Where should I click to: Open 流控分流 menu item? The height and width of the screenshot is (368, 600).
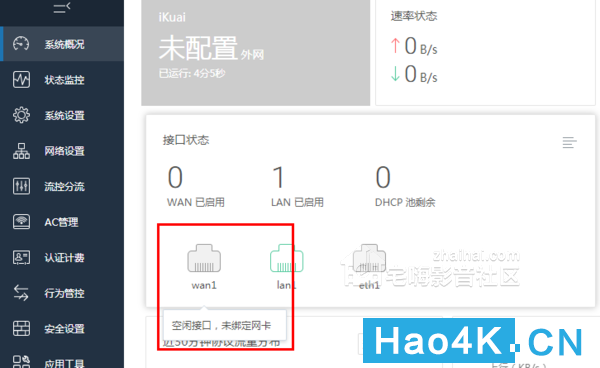tap(62, 186)
